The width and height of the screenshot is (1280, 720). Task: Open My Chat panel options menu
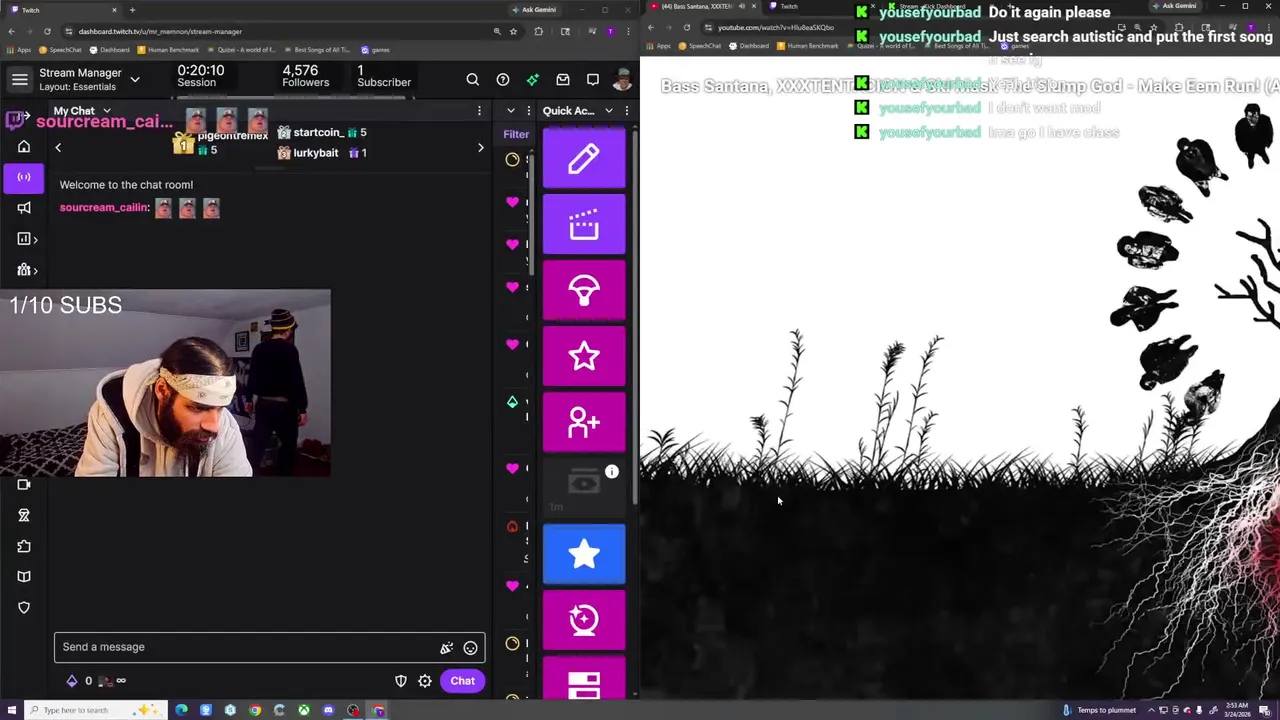tap(479, 111)
